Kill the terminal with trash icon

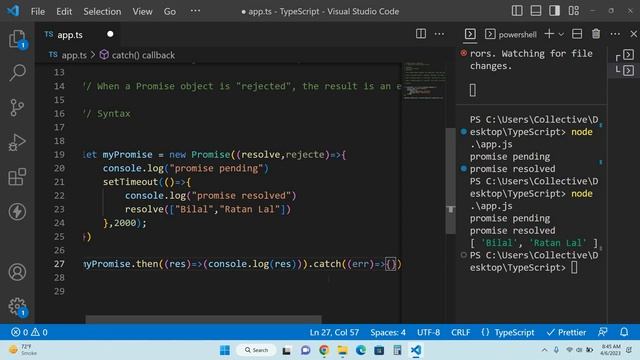click(596, 34)
